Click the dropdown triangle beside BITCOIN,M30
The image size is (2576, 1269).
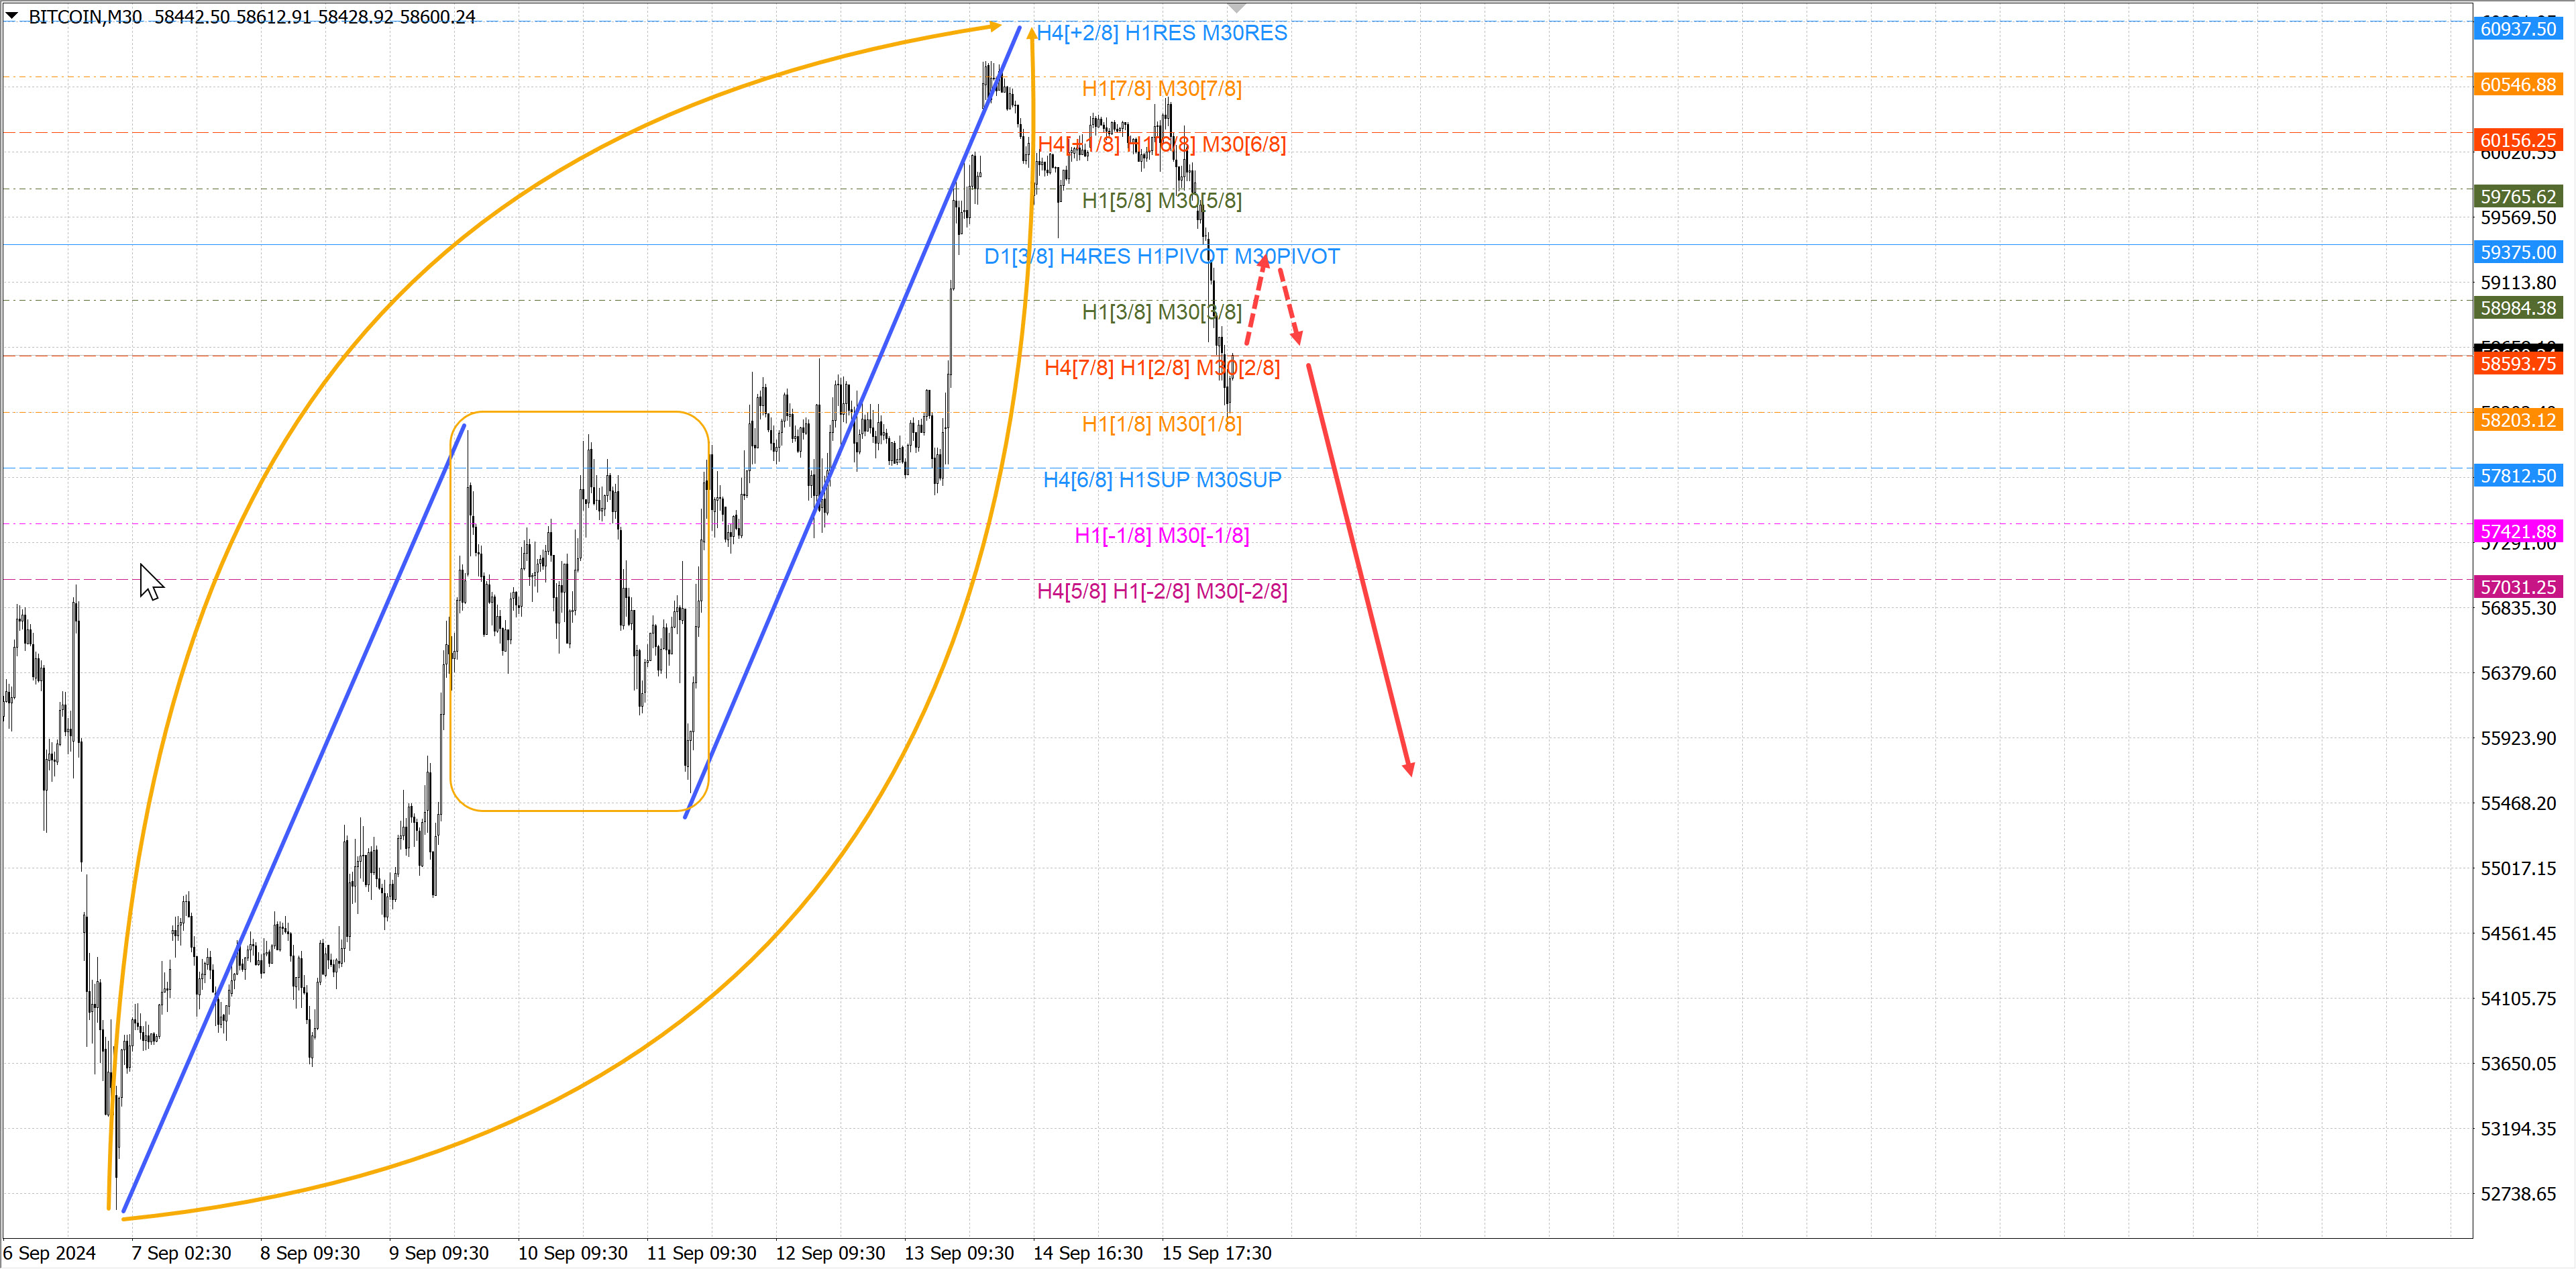(12, 15)
